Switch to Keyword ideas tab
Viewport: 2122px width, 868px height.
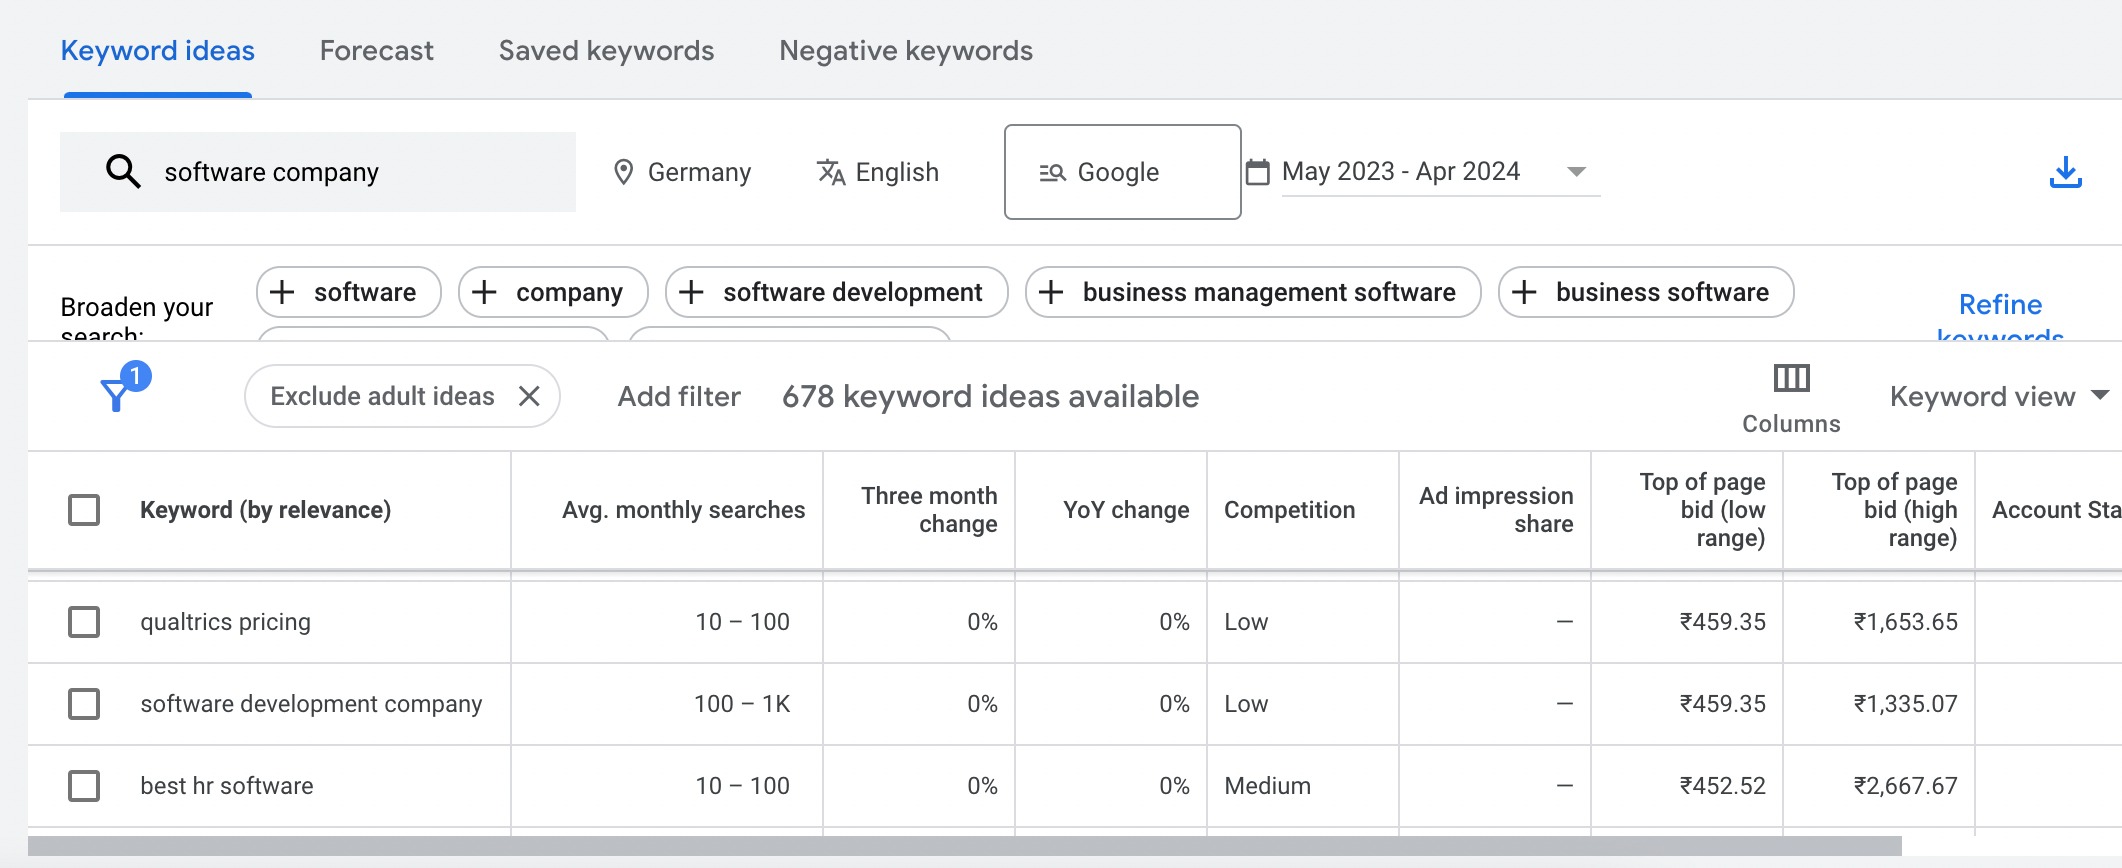pyautogui.click(x=158, y=51)
